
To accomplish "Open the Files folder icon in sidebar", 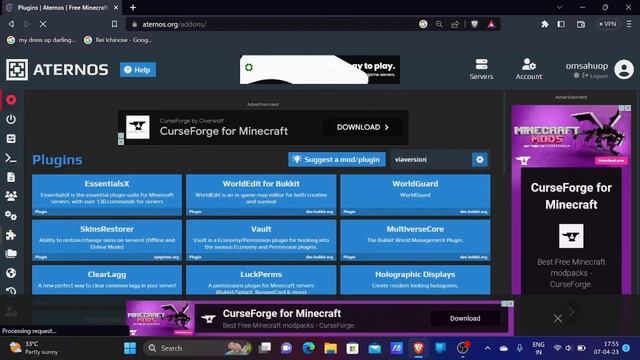I will click(11, 254).
